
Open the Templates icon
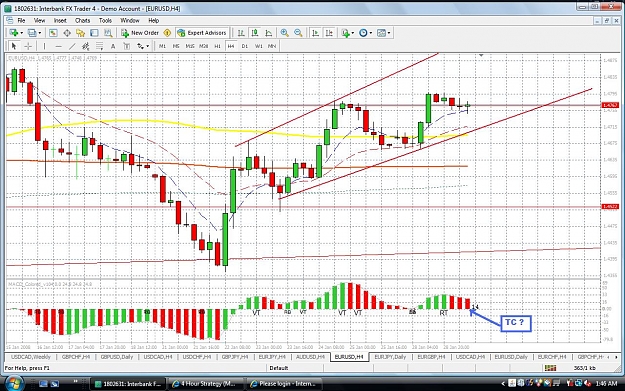(x=381, y=33)
